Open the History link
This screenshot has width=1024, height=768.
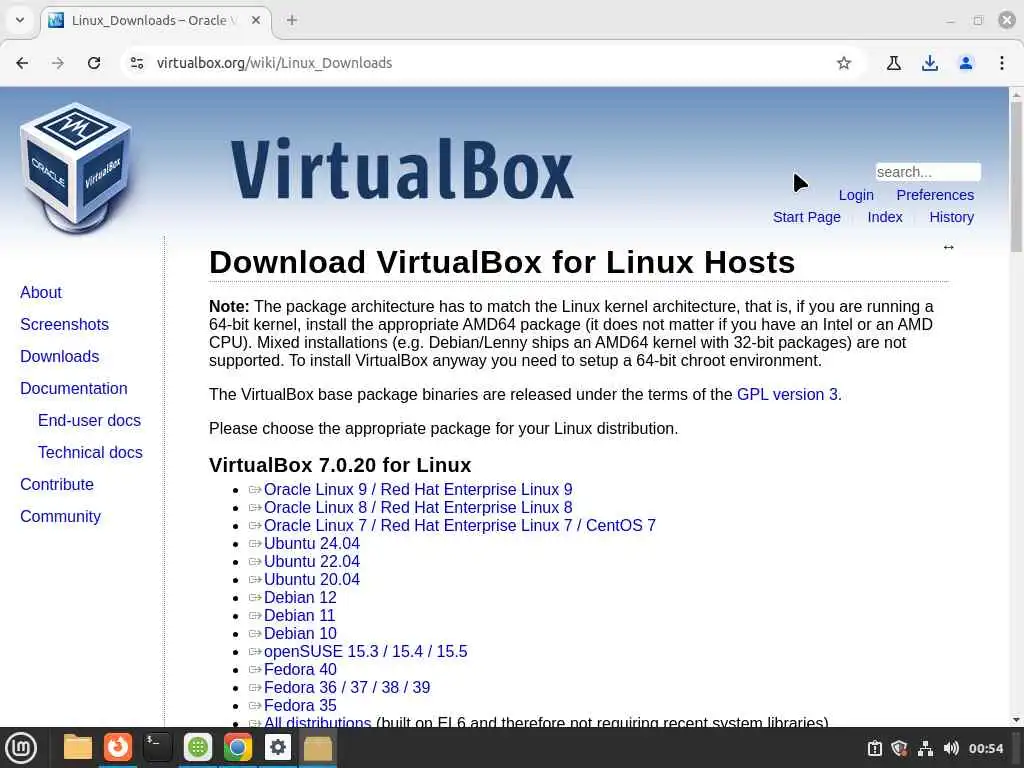952,217
